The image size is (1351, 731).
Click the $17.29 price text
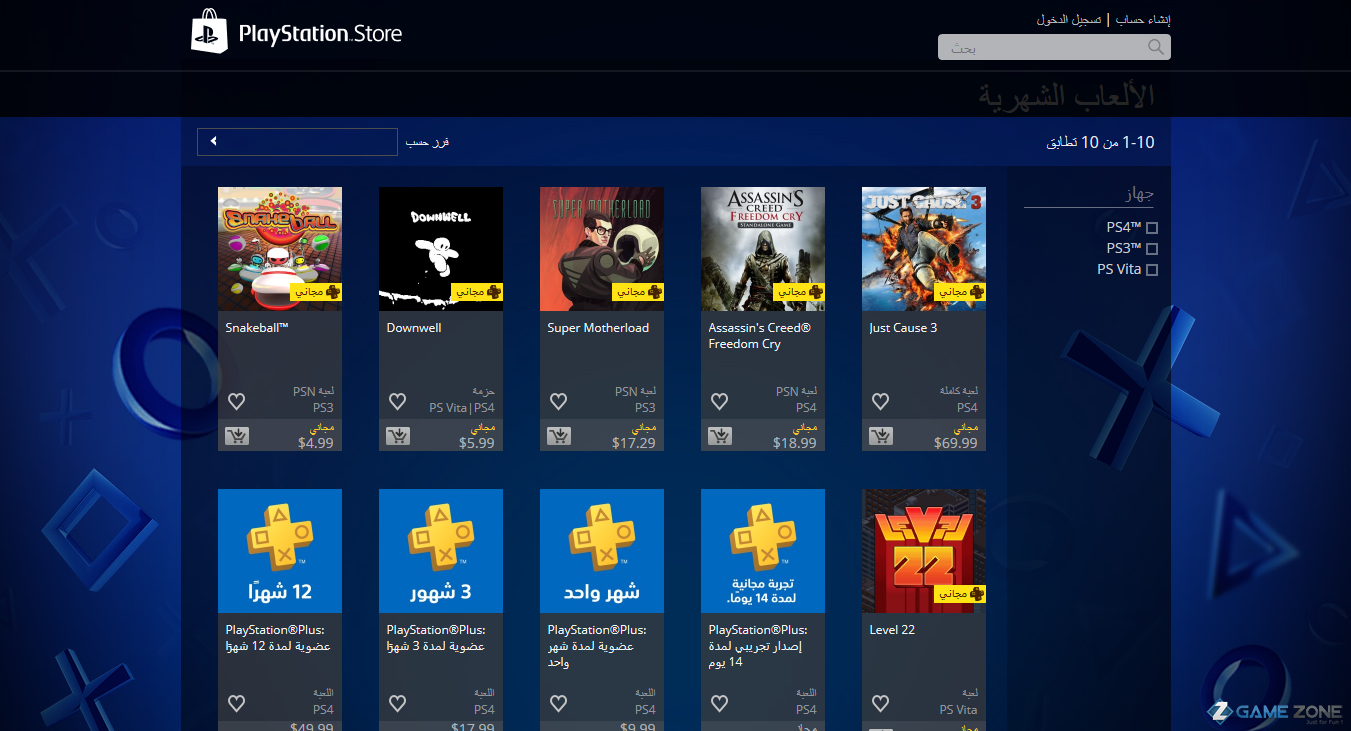(x=634, y=443)
